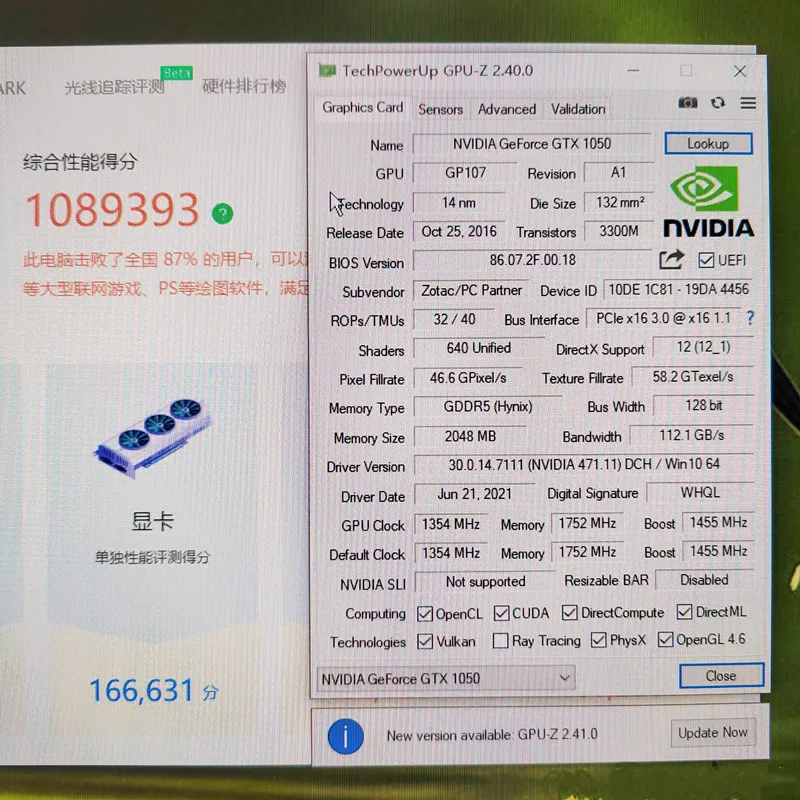Click the Revision field A1
The width and height of the screenshot is (800, 800).
coord(618,172)
